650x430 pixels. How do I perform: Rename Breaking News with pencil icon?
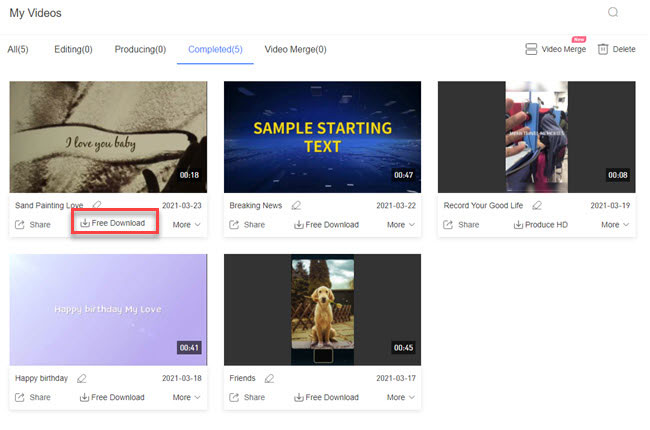[296, 205]
